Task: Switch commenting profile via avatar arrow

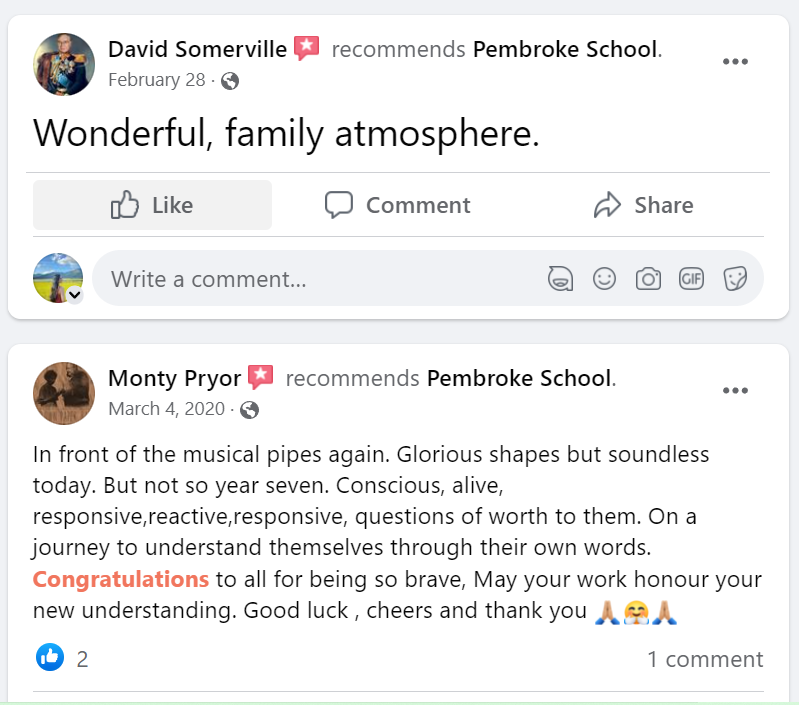Action: tap(74, 294)
